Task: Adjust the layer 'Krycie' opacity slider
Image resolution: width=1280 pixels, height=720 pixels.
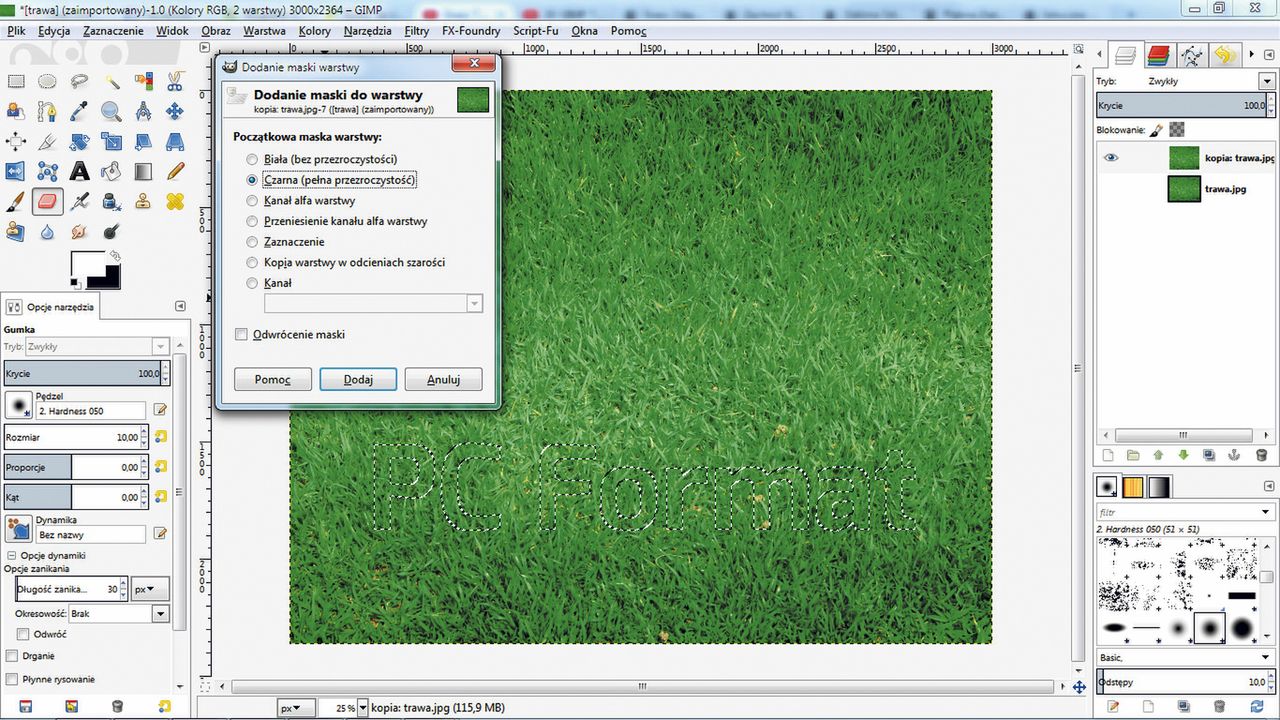Action: coord(1185,105)
